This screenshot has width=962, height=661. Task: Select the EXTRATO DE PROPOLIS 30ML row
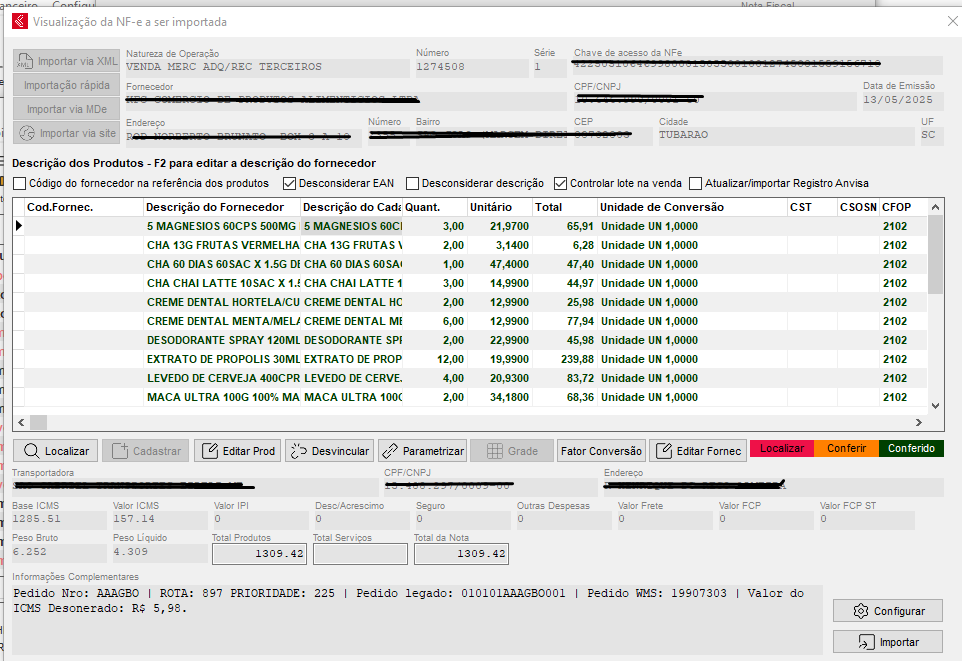click(222, 359)
